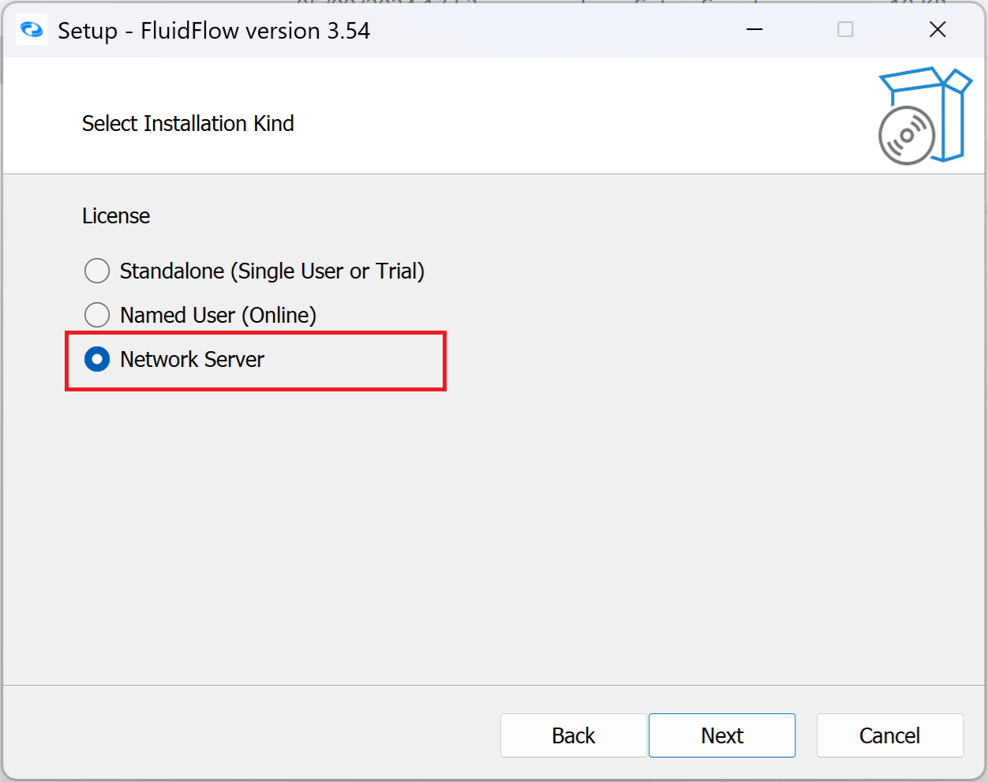Viewport: 988px width, 782px height.
Task: Click the FluidFlow logo in the title bar
Action: 28,29
